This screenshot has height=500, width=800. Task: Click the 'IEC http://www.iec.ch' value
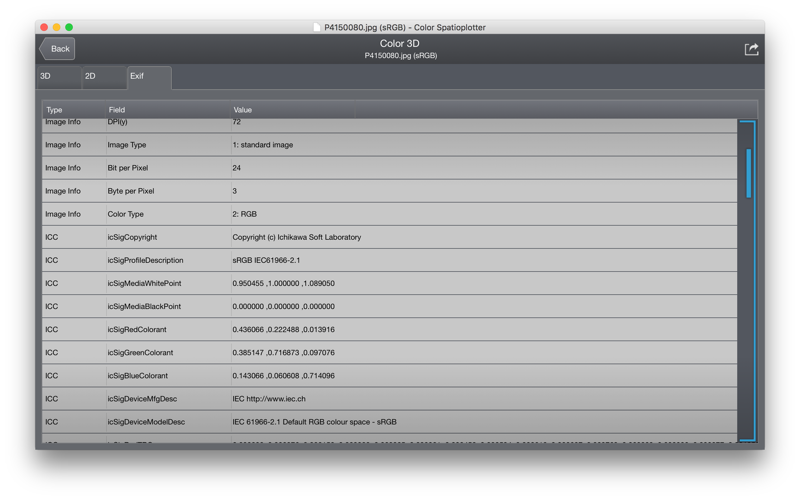(x=269, y=399)
